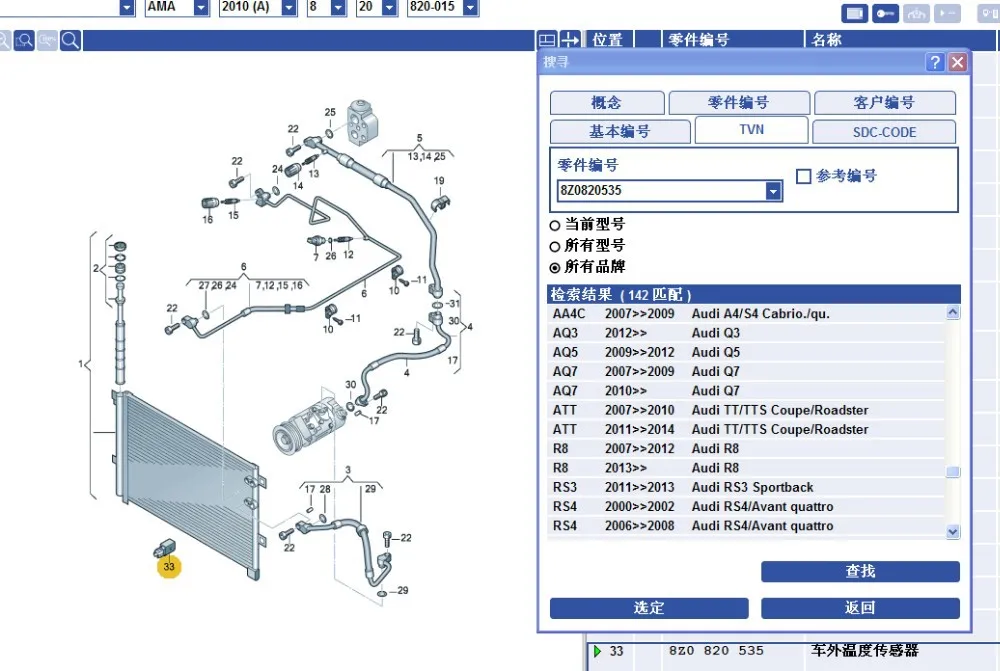Click the green arrow beside row 33

tap(598, 651)
